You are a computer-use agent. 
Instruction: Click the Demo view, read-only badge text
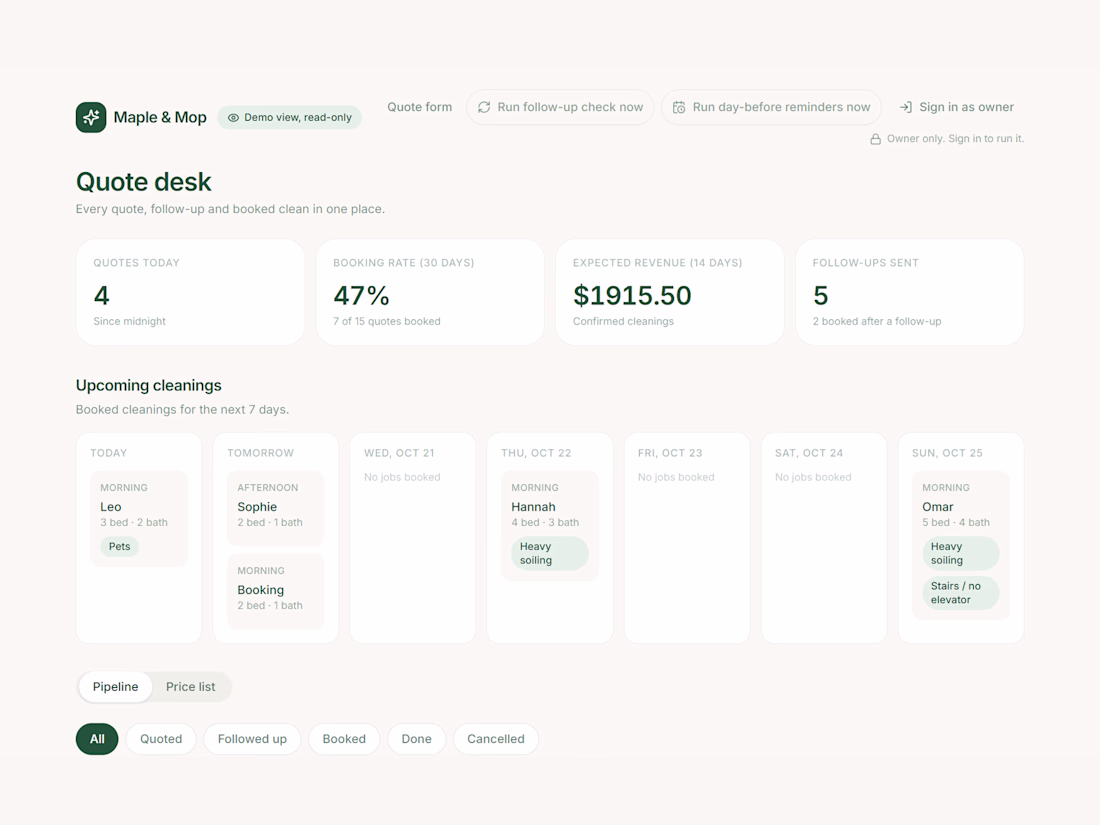coord(298,118)
